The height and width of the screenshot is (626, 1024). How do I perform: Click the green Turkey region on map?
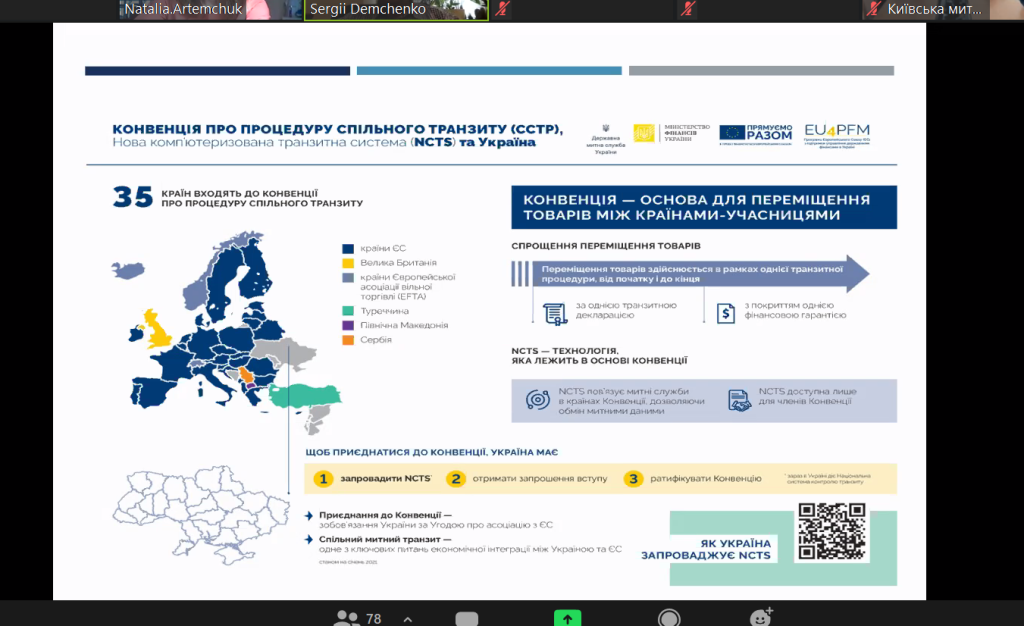click(x=305, y=396)
